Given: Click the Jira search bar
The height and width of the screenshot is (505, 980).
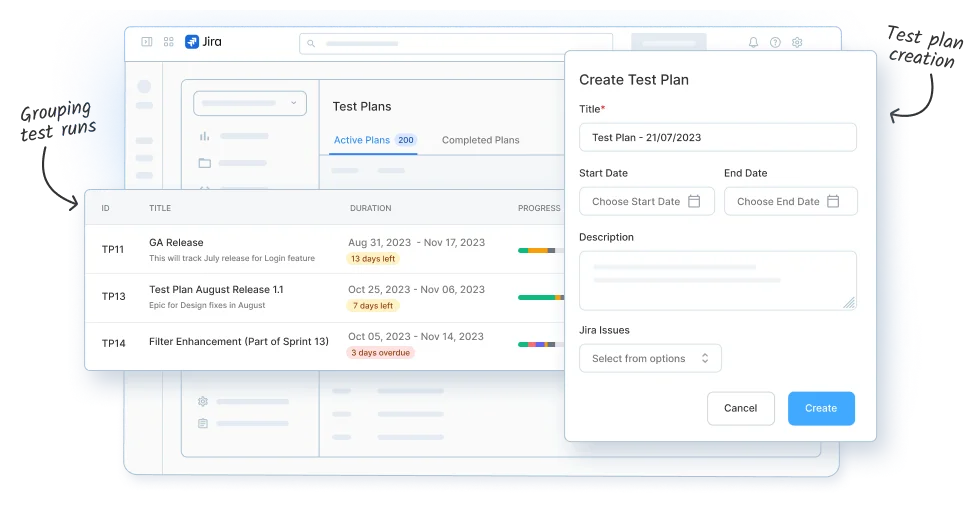Looking at the screenshot, I should point(456,44).
